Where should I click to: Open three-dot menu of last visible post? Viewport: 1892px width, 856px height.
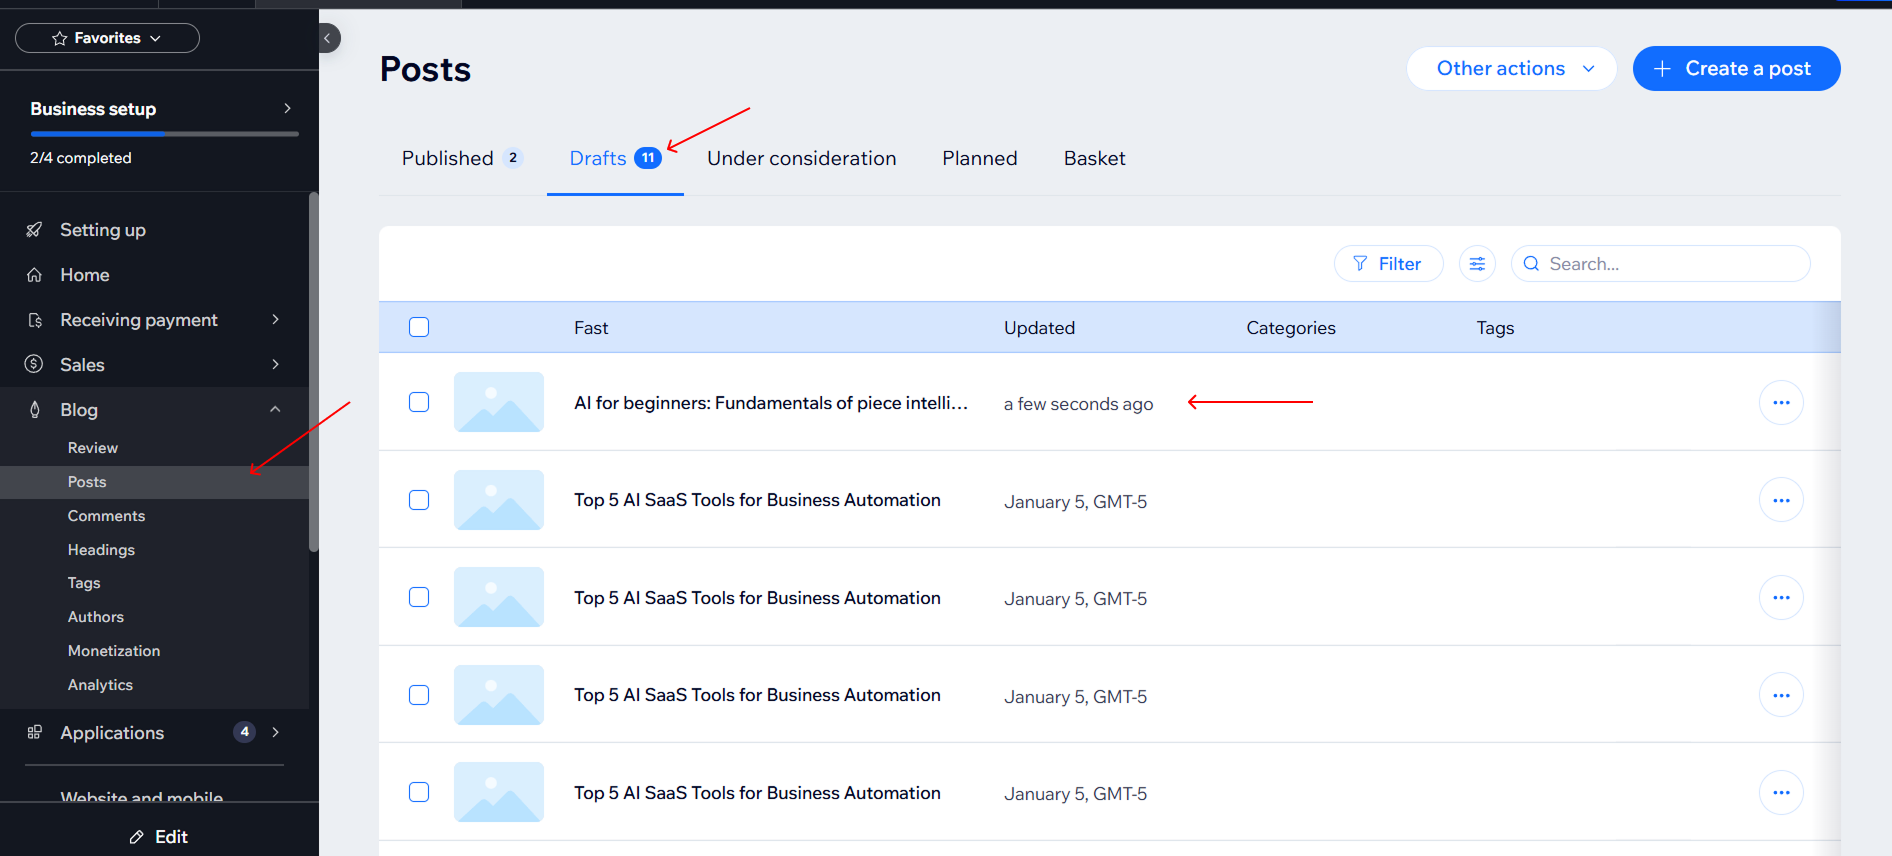pyautogui.click(x=1780, y=793)
